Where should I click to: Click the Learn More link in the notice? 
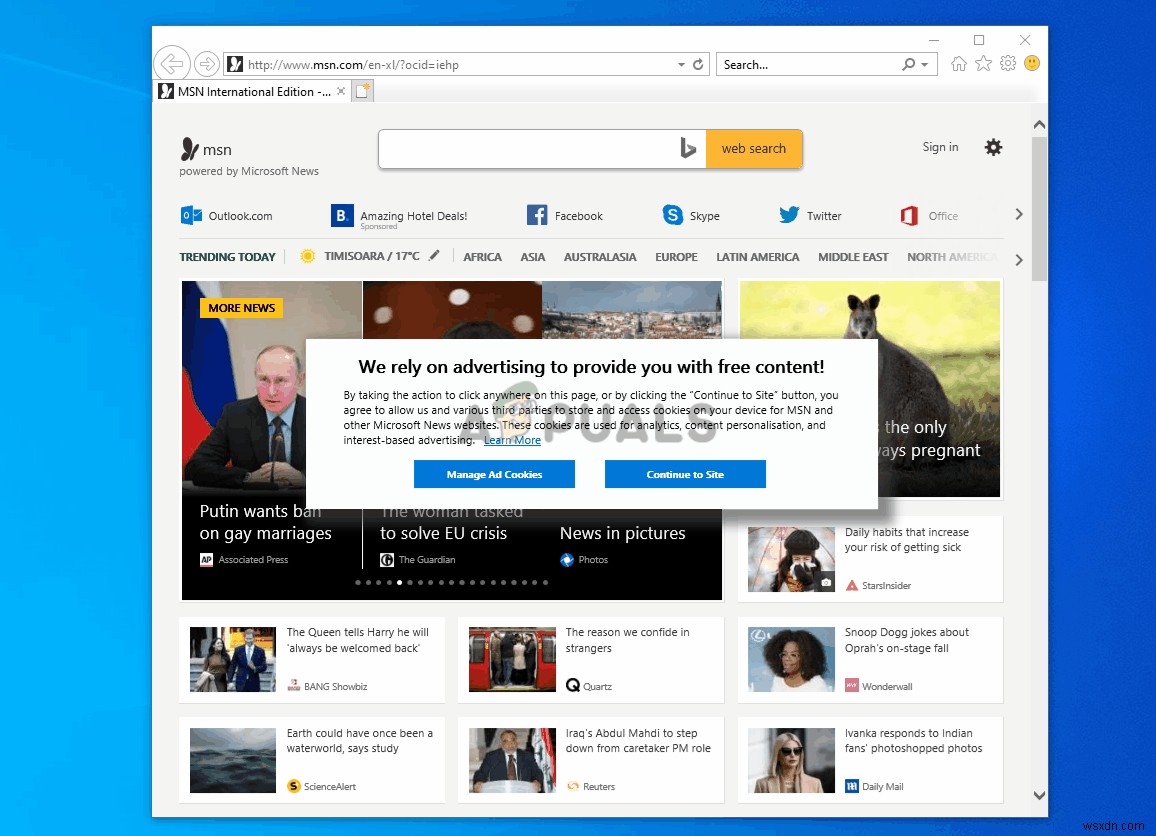point(512,439)
